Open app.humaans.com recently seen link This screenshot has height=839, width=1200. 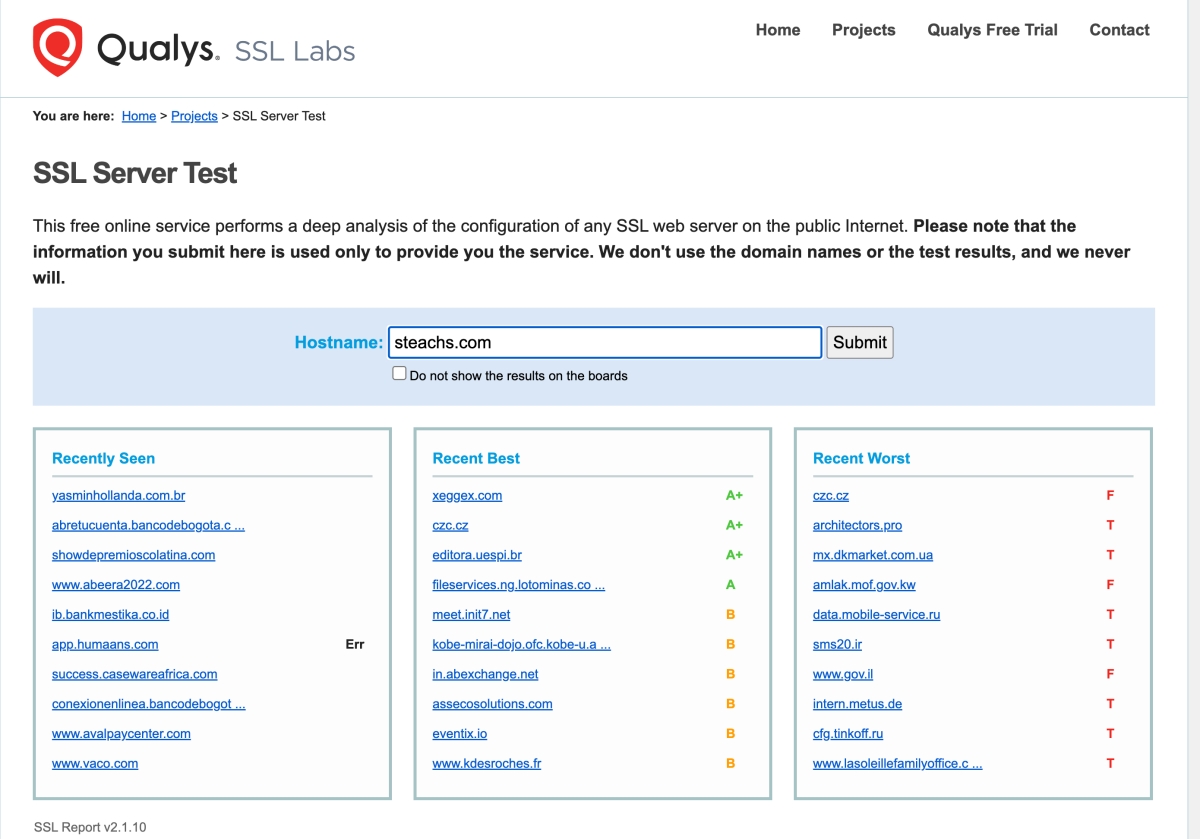point(105,644)
